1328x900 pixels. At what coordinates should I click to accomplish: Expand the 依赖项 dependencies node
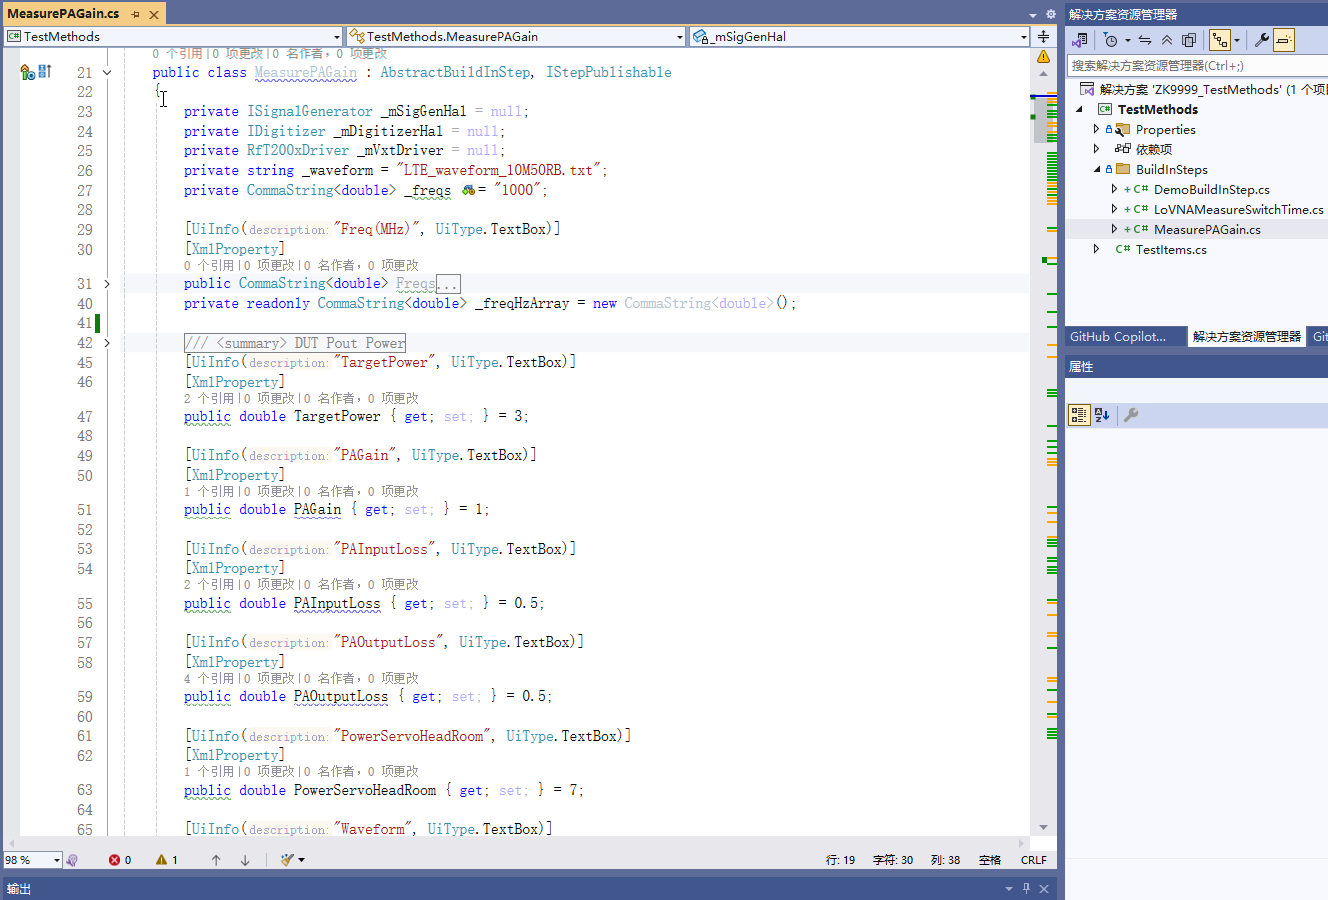pyautogui.click(x=1097, y=149)
